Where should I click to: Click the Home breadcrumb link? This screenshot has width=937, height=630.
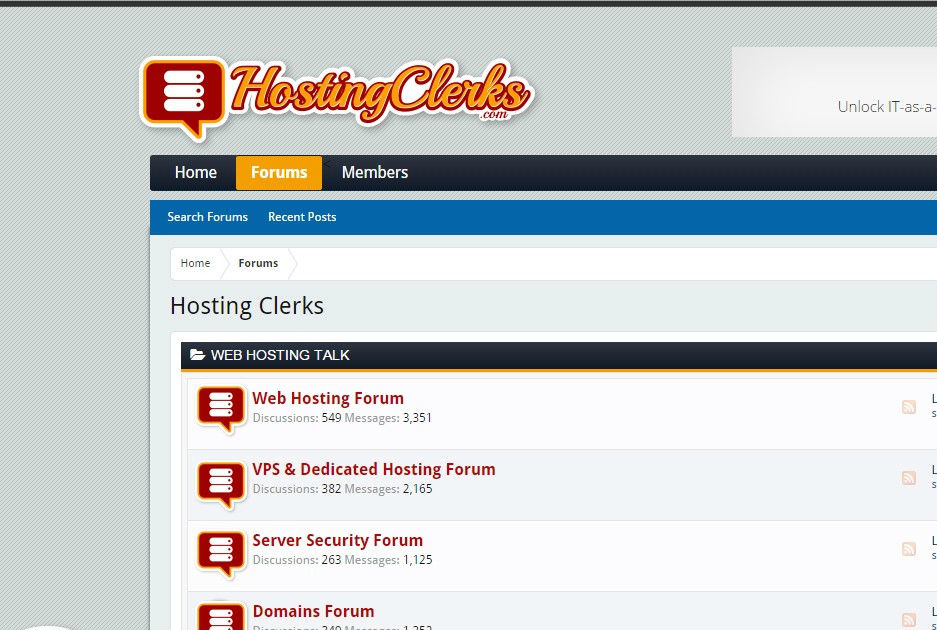tap(195, 263)
